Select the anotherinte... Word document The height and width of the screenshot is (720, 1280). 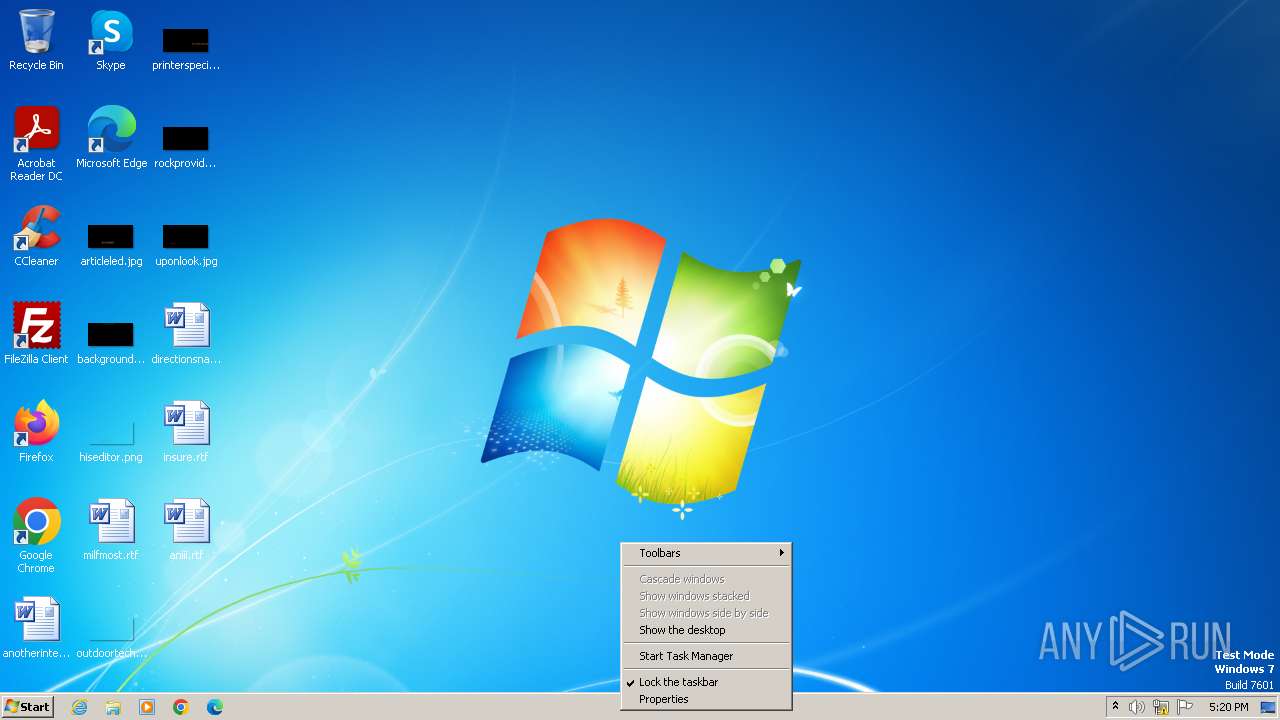tap(36, 628)
